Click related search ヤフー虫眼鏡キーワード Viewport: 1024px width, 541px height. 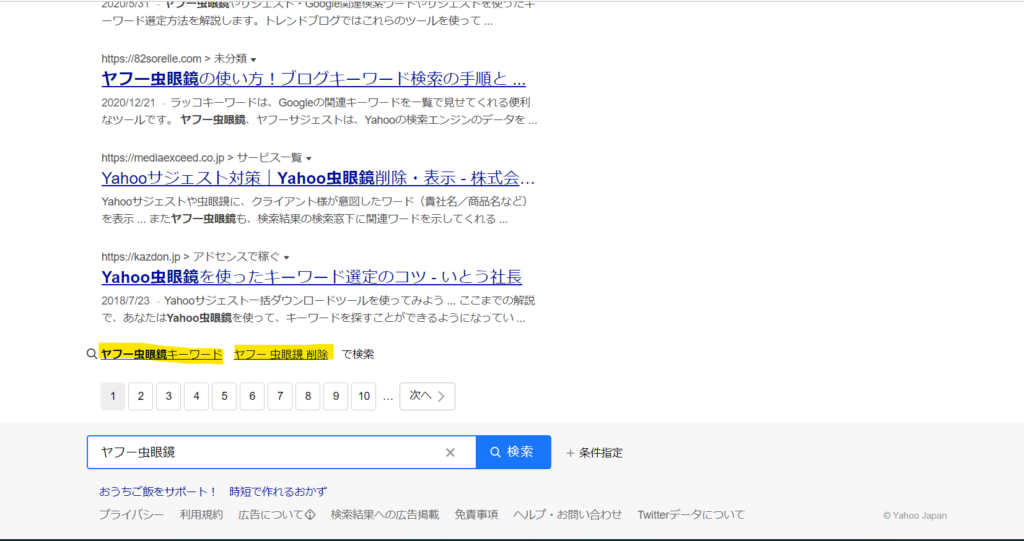161,354
